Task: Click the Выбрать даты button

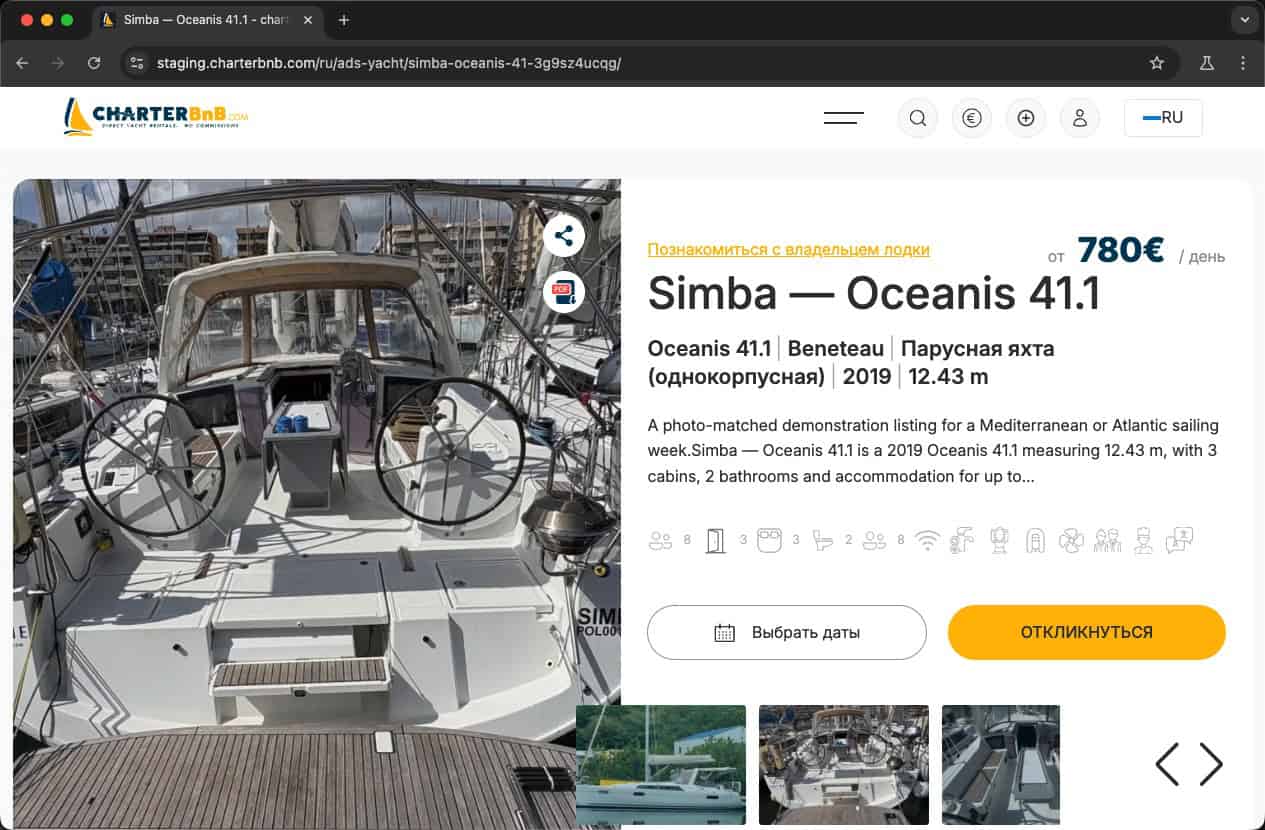Action: [x=787, y=632]
